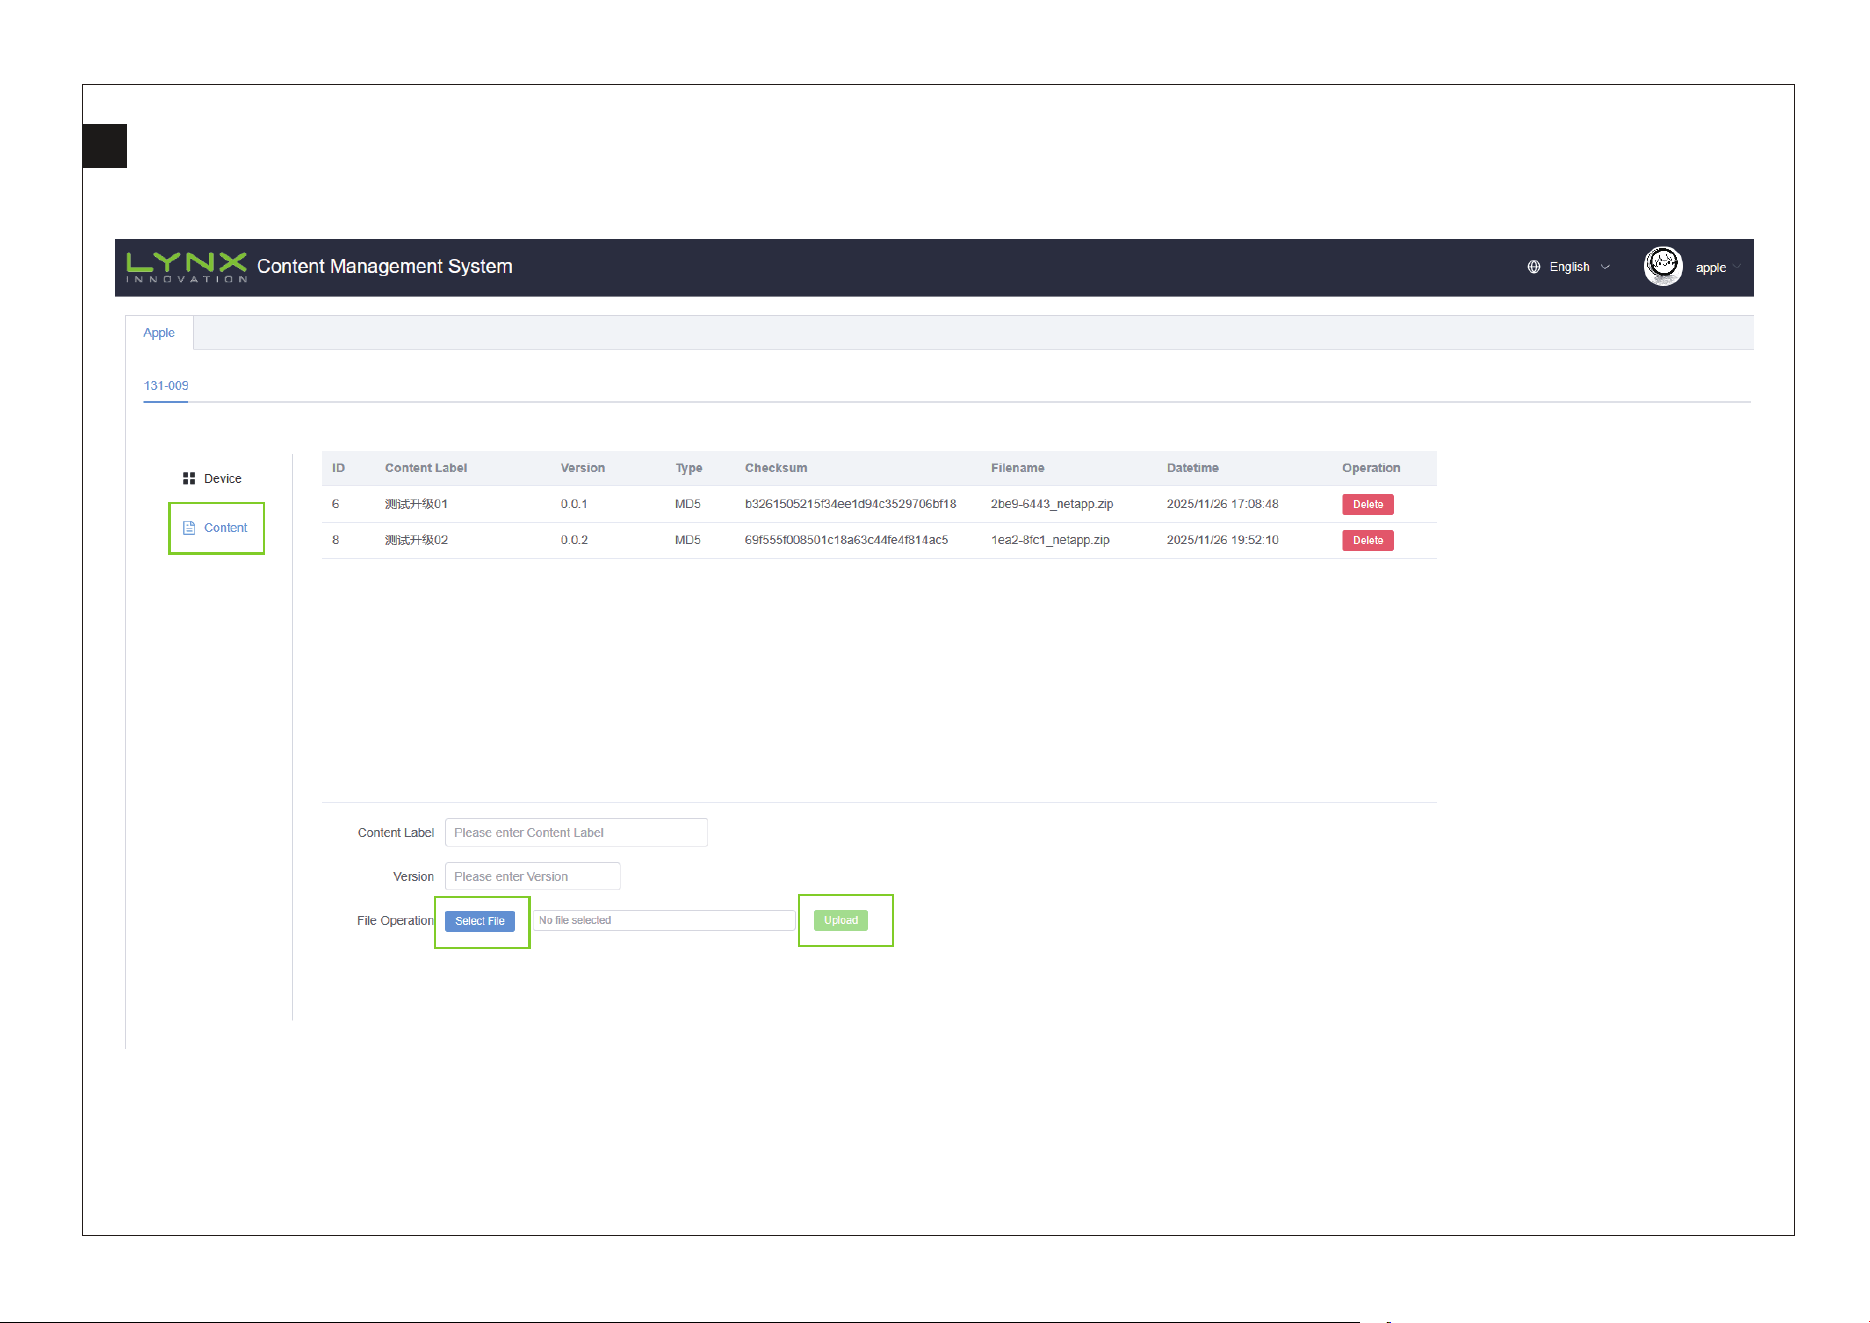Delete the 测试升级01 content row
1870x1323 pixels.
[x=1367, y=505]
